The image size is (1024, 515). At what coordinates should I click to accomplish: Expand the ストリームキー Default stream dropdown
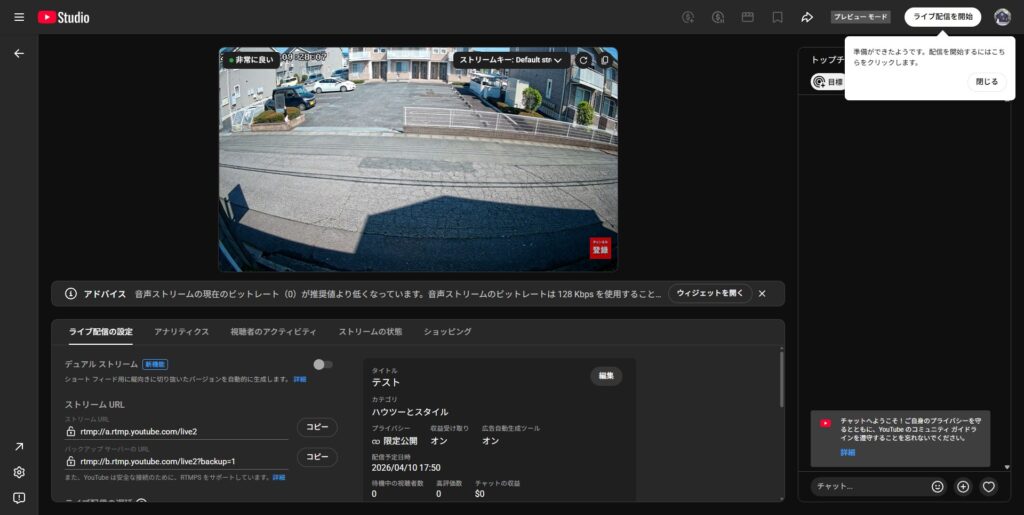click(x=511, y=60)
